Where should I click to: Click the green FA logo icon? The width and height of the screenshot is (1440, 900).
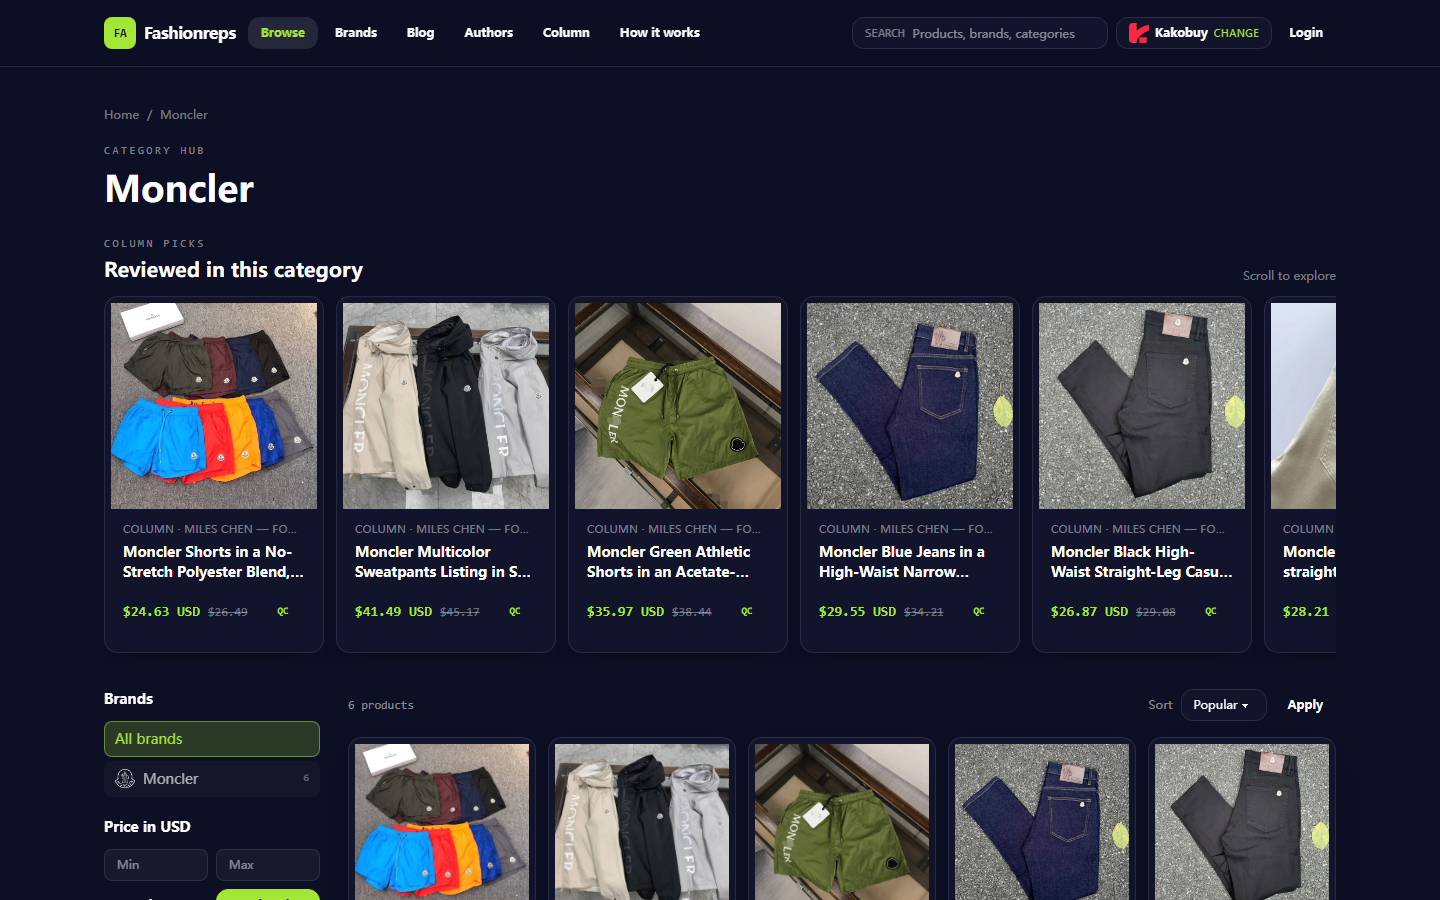click(120, 33)
